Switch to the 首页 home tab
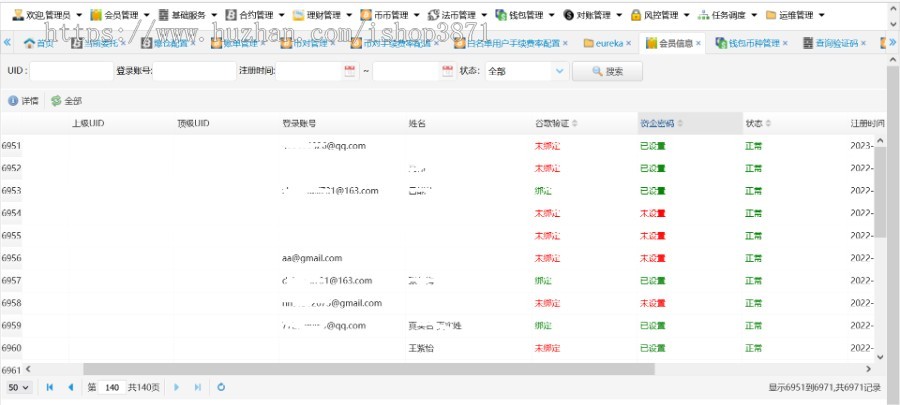This screenshot has width=900, height=405. pos(39,43)
